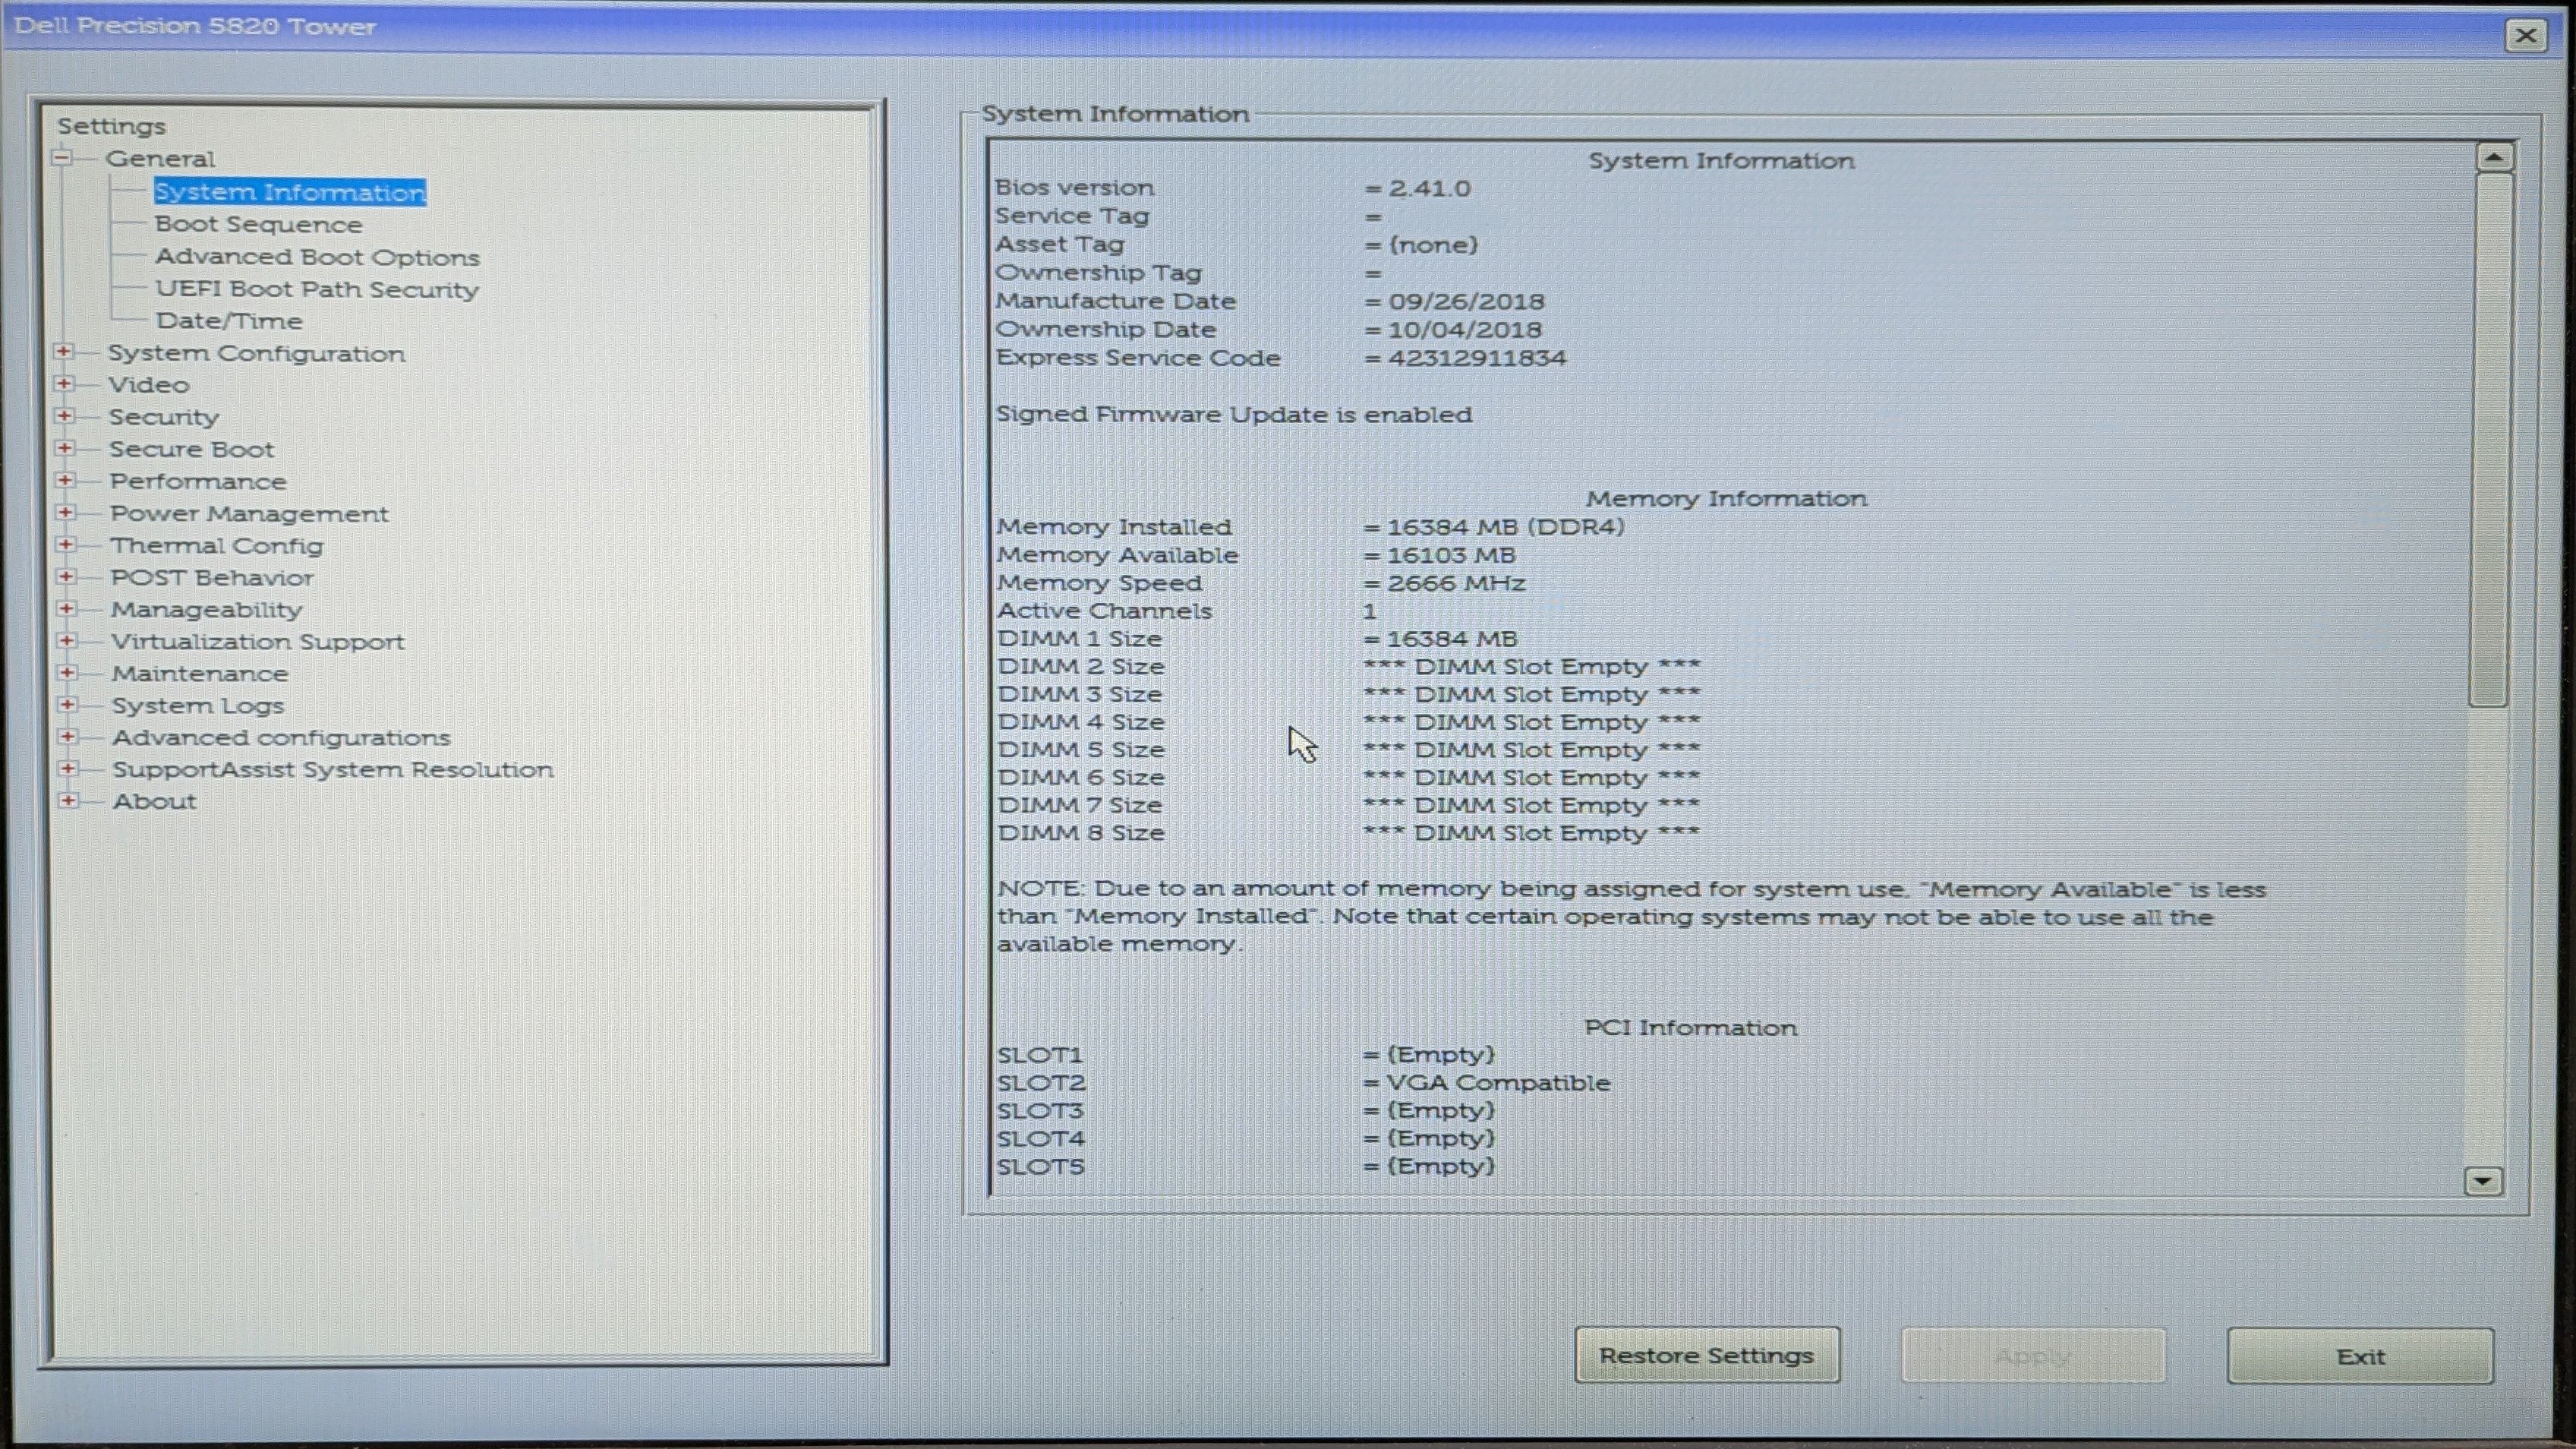Image resolution: width=2576 pixels, height=1449 pixels.
Task: Select the General category label
Action: click(x=160, y=158)
